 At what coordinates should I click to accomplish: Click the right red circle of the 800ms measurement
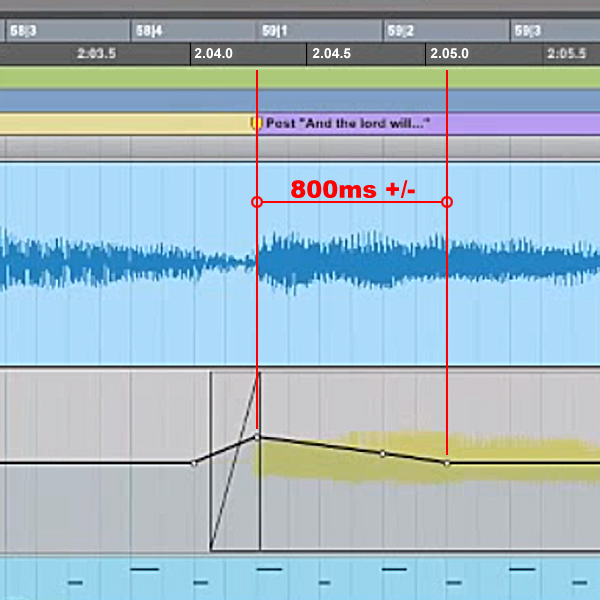(447, 202)
